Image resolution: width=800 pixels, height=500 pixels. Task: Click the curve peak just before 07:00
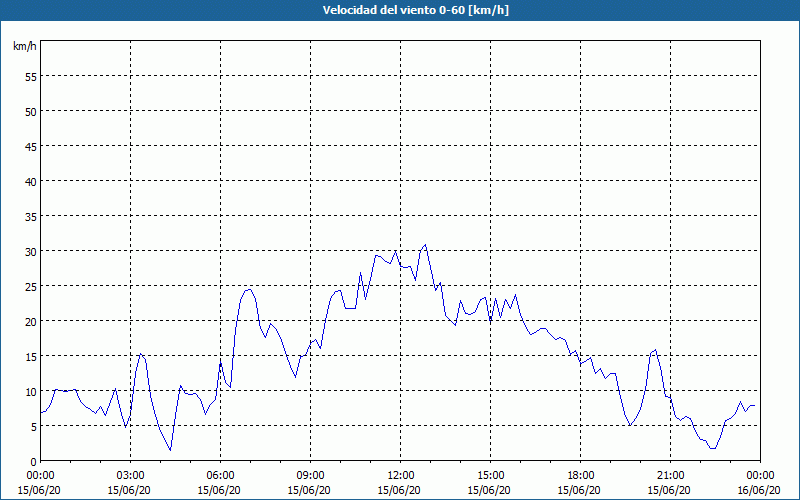tap(249, 289)
